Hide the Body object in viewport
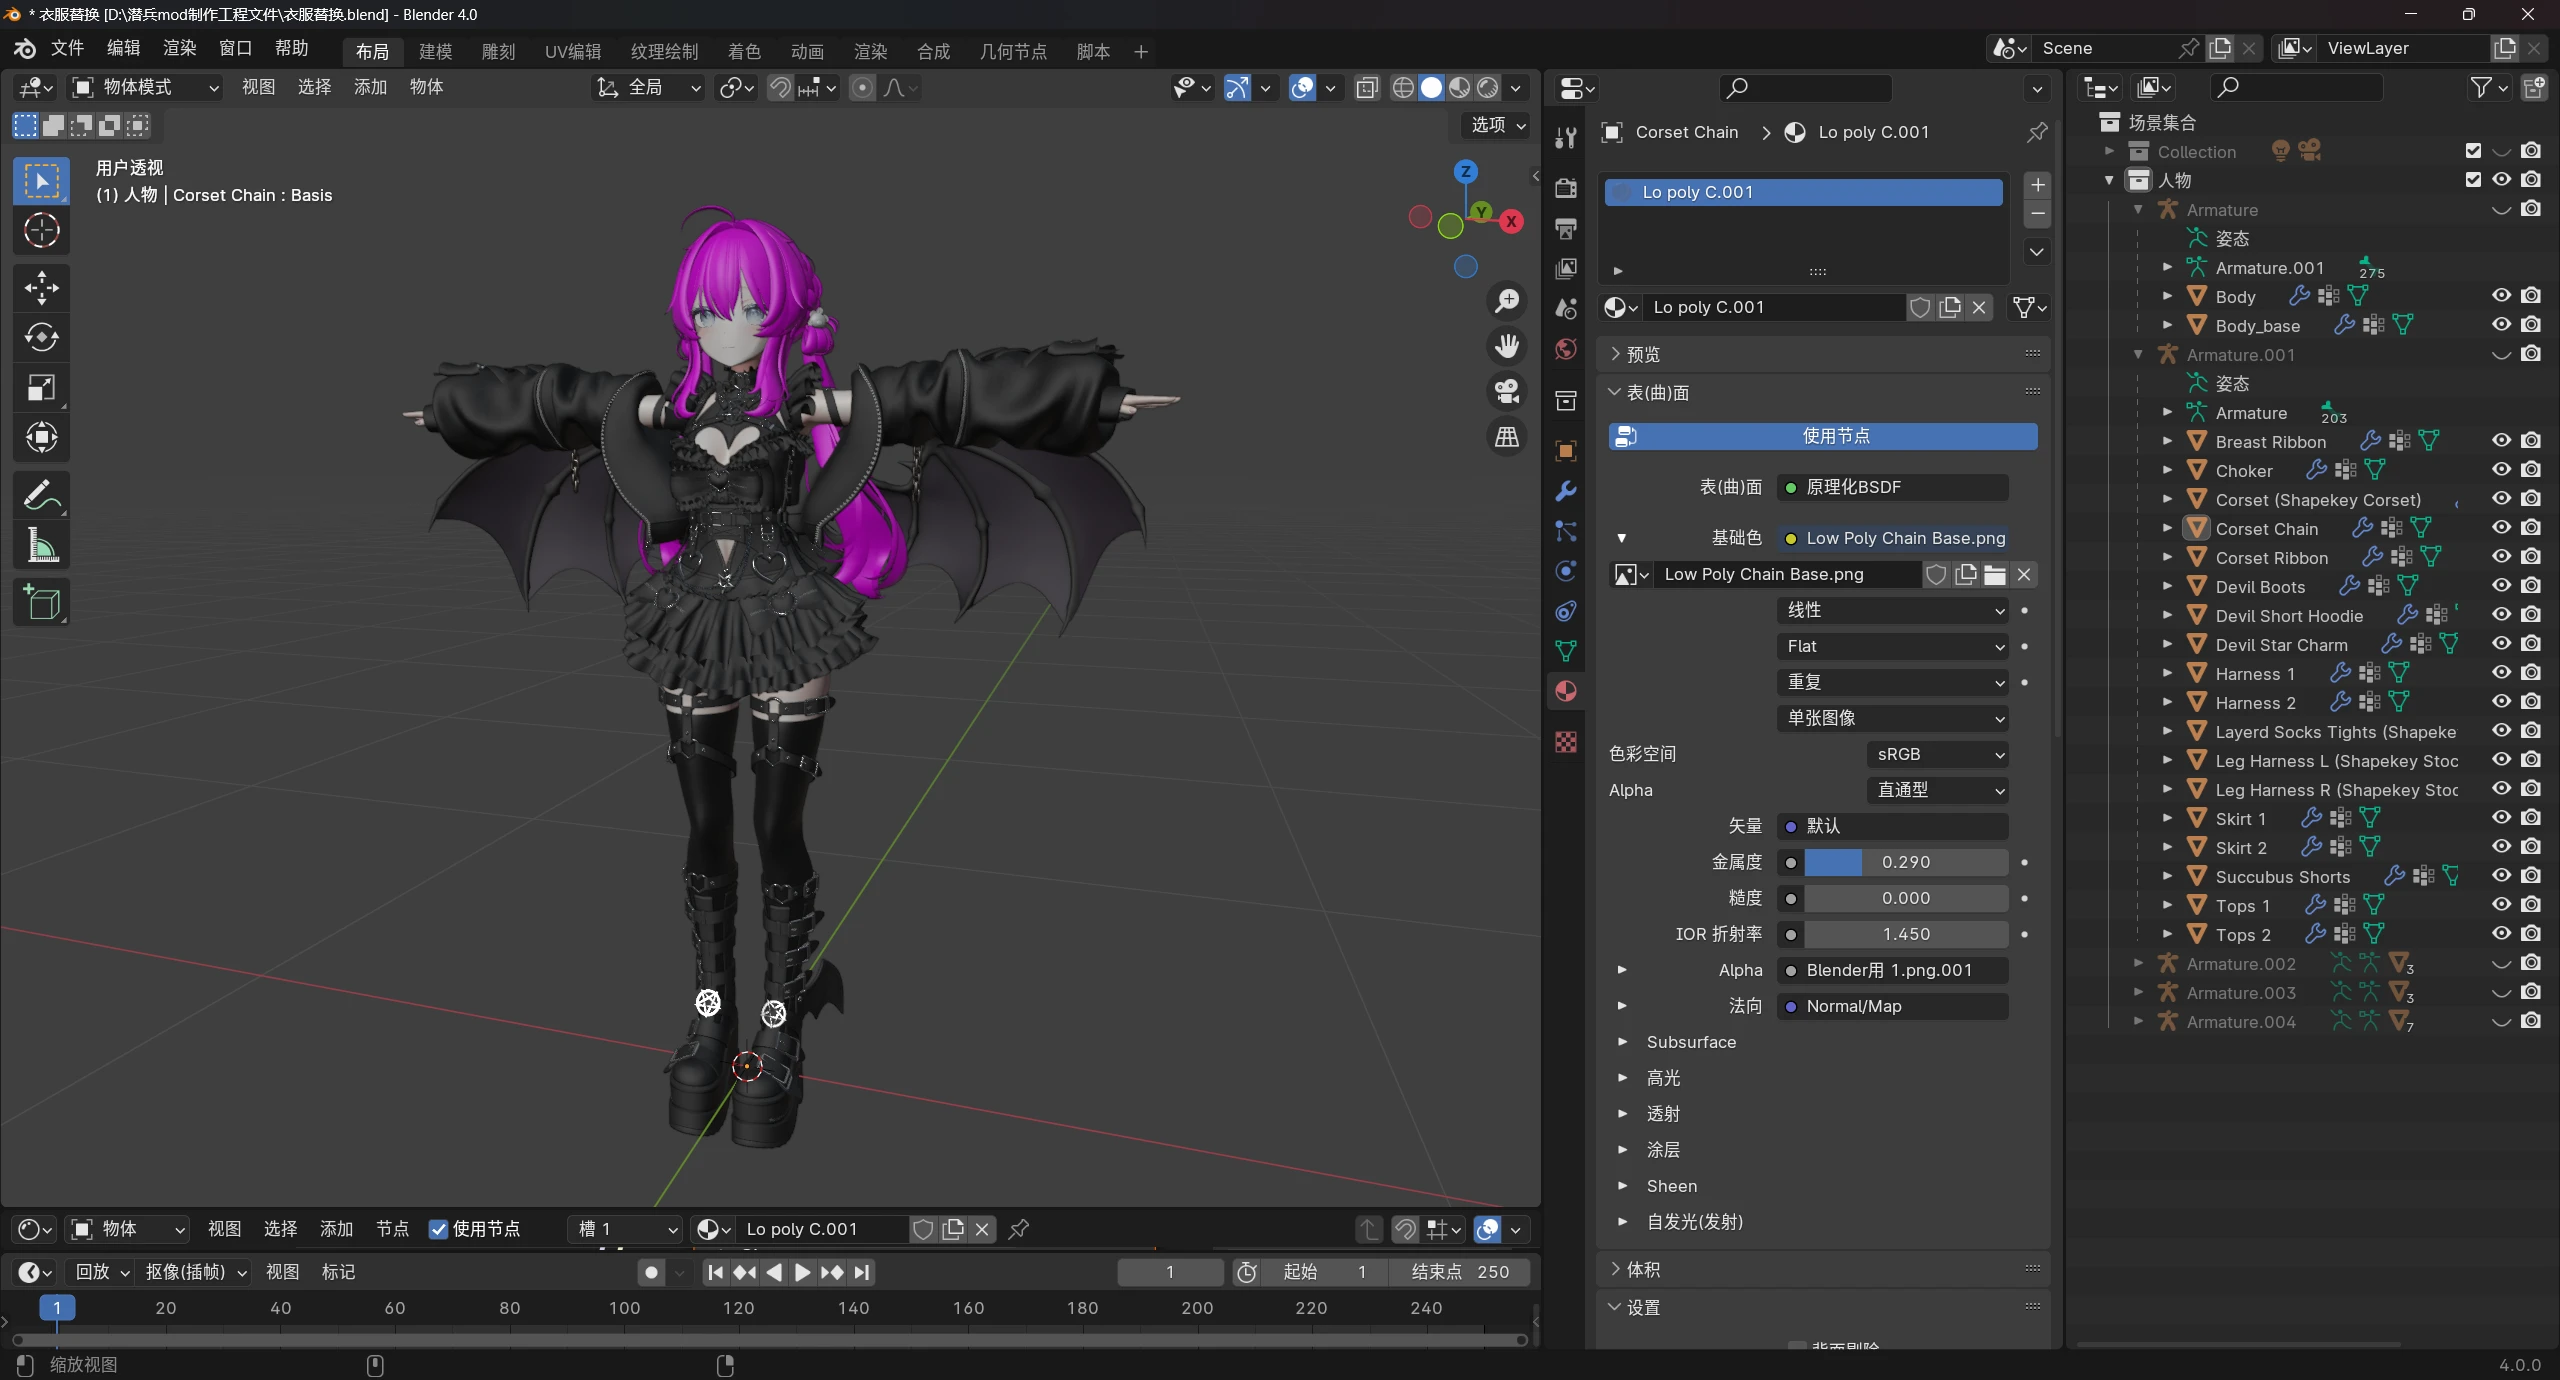Viewport: 2560px width, 1380px height. click(2501, 296)
